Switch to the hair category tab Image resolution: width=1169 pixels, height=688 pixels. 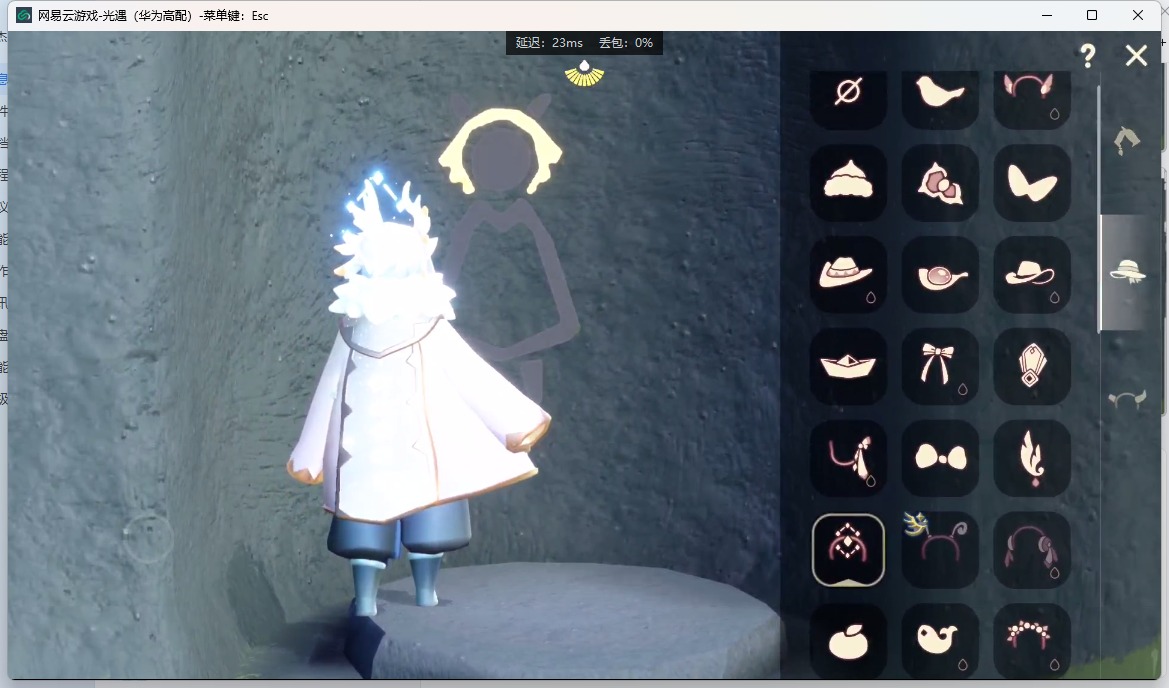(1127, 140)
